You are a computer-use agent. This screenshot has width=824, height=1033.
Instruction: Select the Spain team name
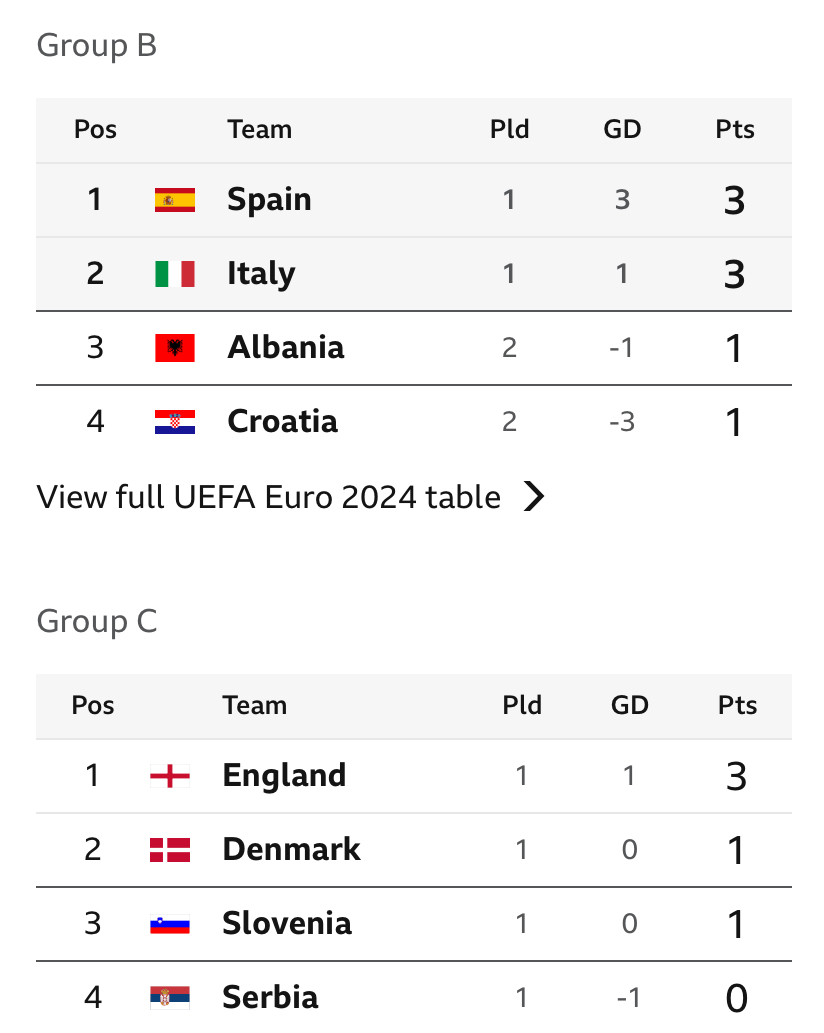coord(269,200)
